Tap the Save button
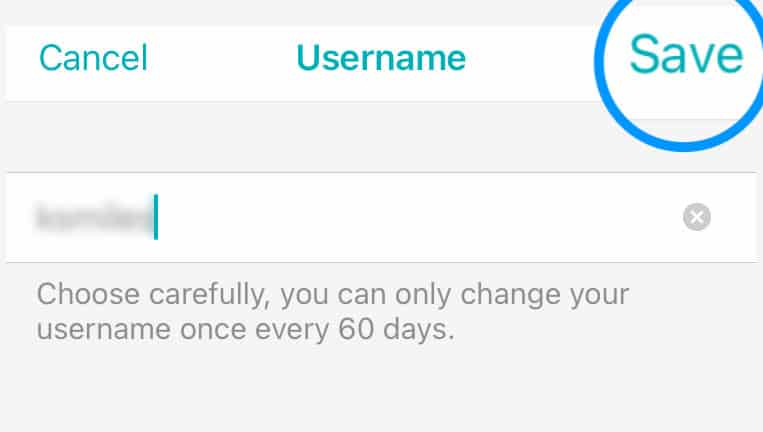763x432 pixels. point(686,55)
